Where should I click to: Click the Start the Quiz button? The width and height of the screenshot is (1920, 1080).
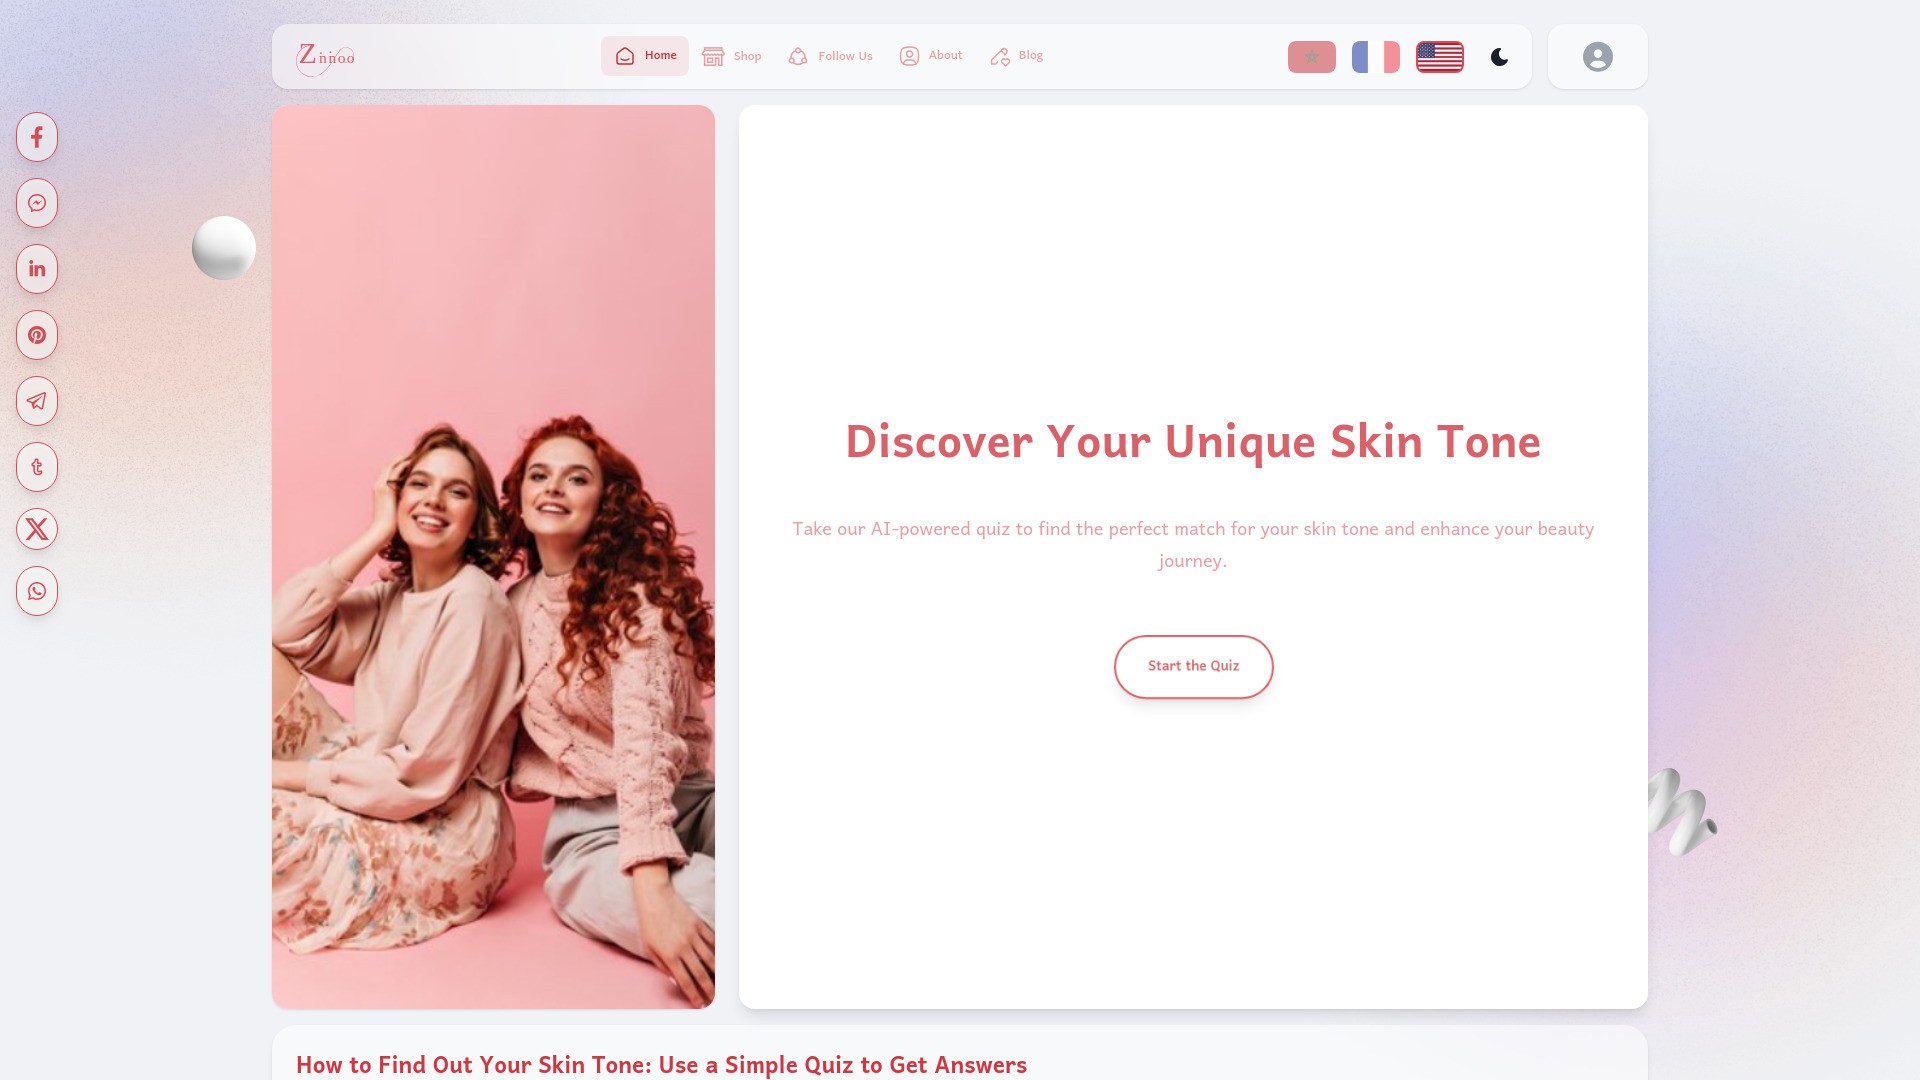[1193, 666]
